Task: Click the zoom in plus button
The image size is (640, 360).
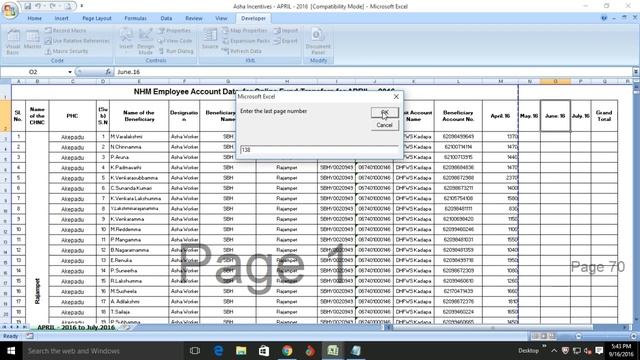Action: click(633, 336)
